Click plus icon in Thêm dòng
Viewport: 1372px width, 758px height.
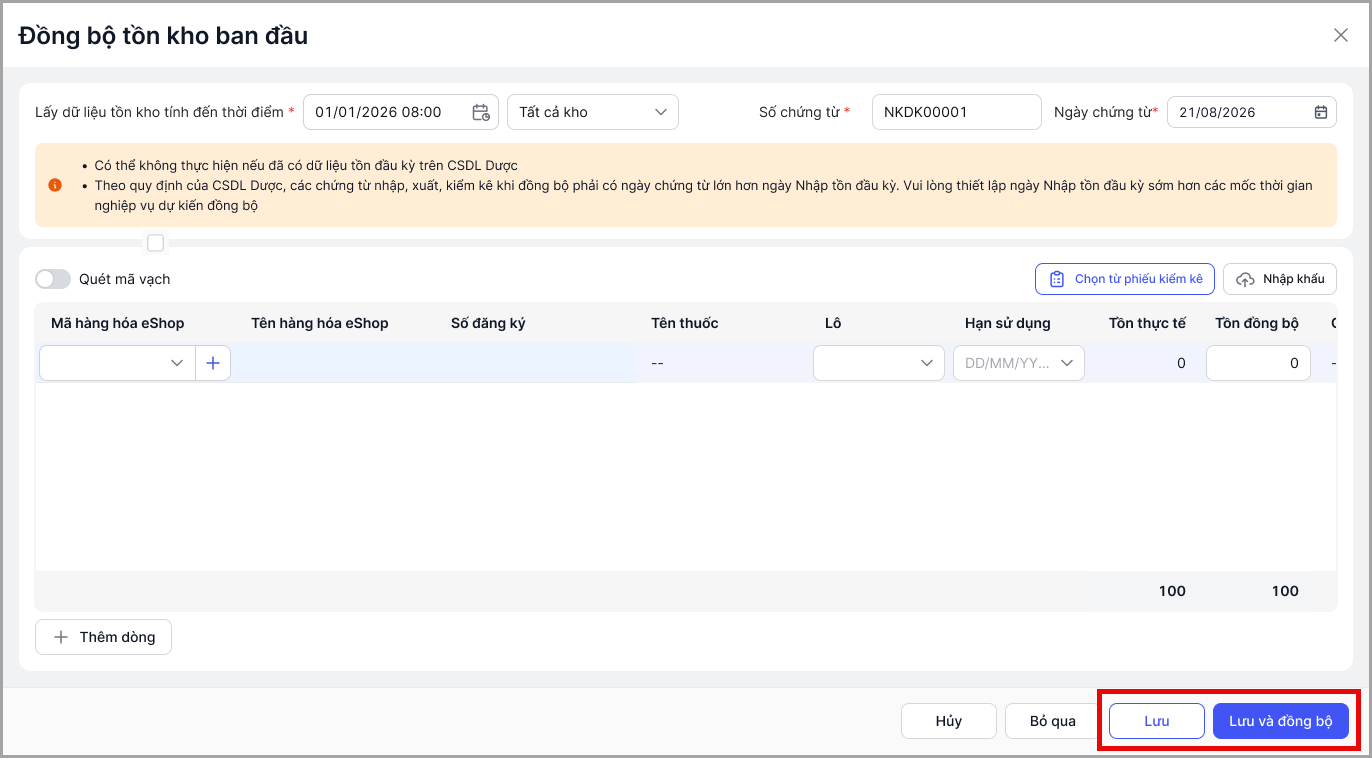(x=61, y=637)
